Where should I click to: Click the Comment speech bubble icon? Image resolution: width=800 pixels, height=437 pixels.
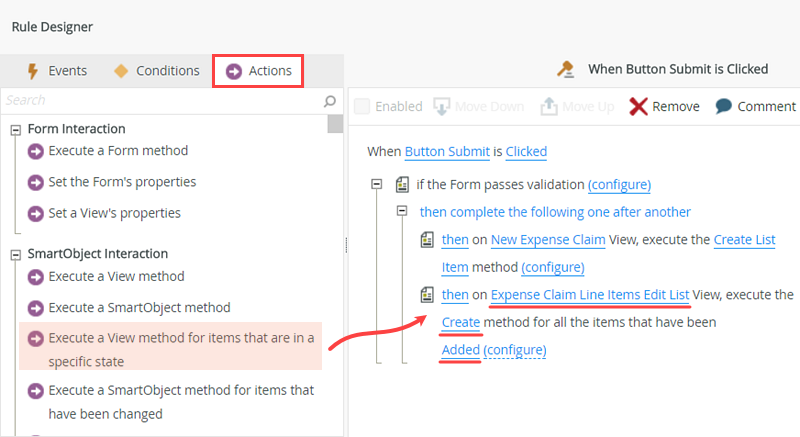click(x=723, y=106)
